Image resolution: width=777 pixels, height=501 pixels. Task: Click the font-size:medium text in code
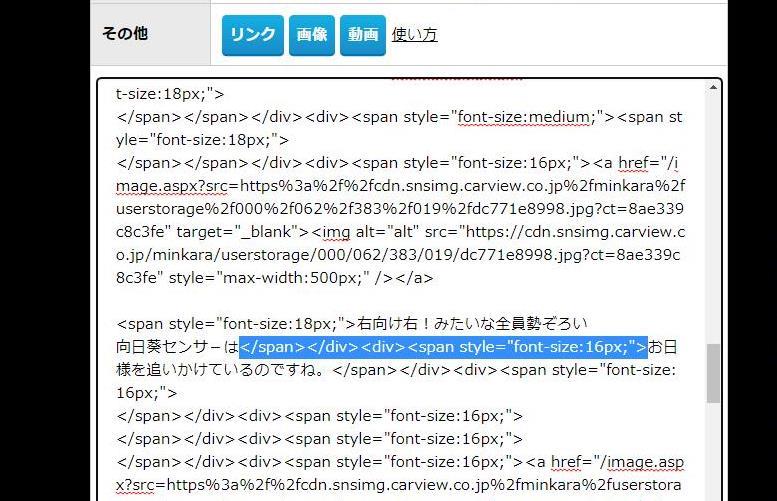pyautogui.click(x=524, y=117)
